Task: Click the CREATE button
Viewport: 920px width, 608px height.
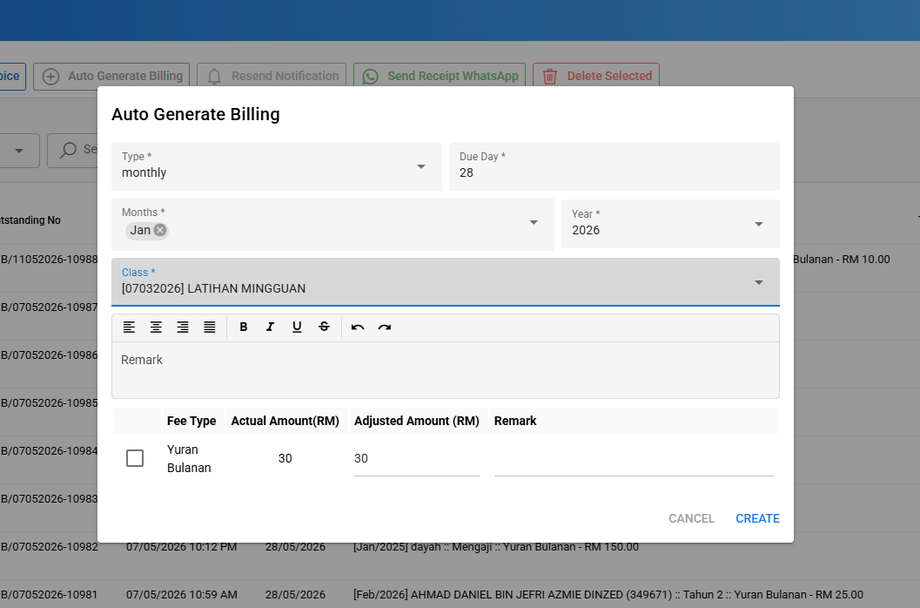Action: click(x=757, y=519)
